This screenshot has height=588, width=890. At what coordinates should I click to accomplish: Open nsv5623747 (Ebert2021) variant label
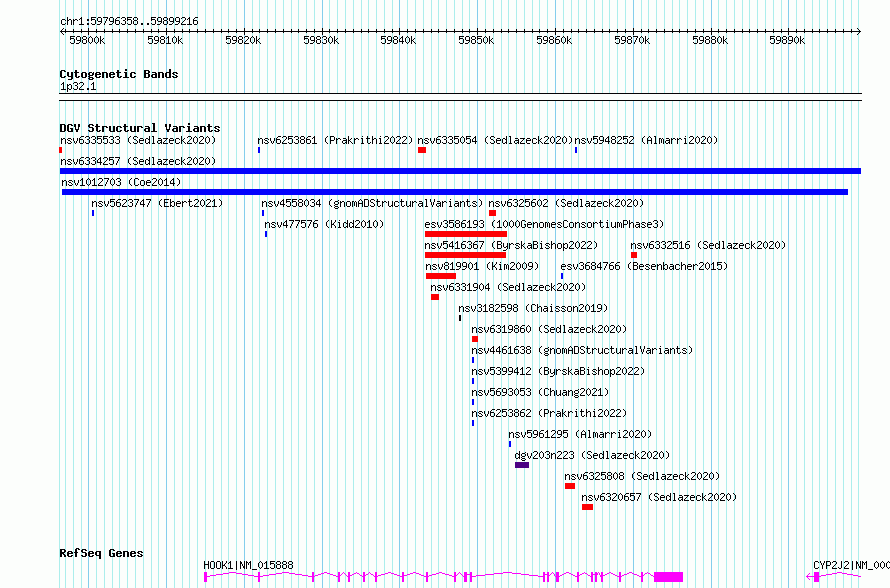pyautogui.click(x=157, y=203)
